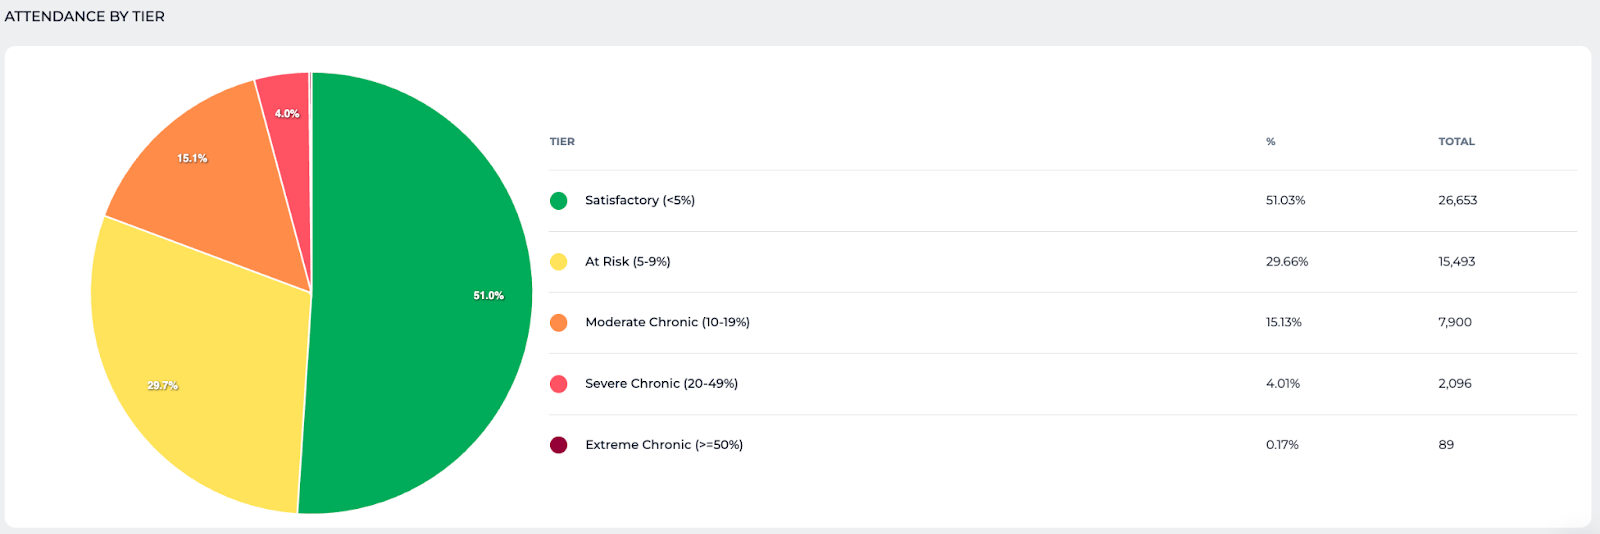
Task: Click the green Satisfactory legend dot
Action: tap(558, 201)
